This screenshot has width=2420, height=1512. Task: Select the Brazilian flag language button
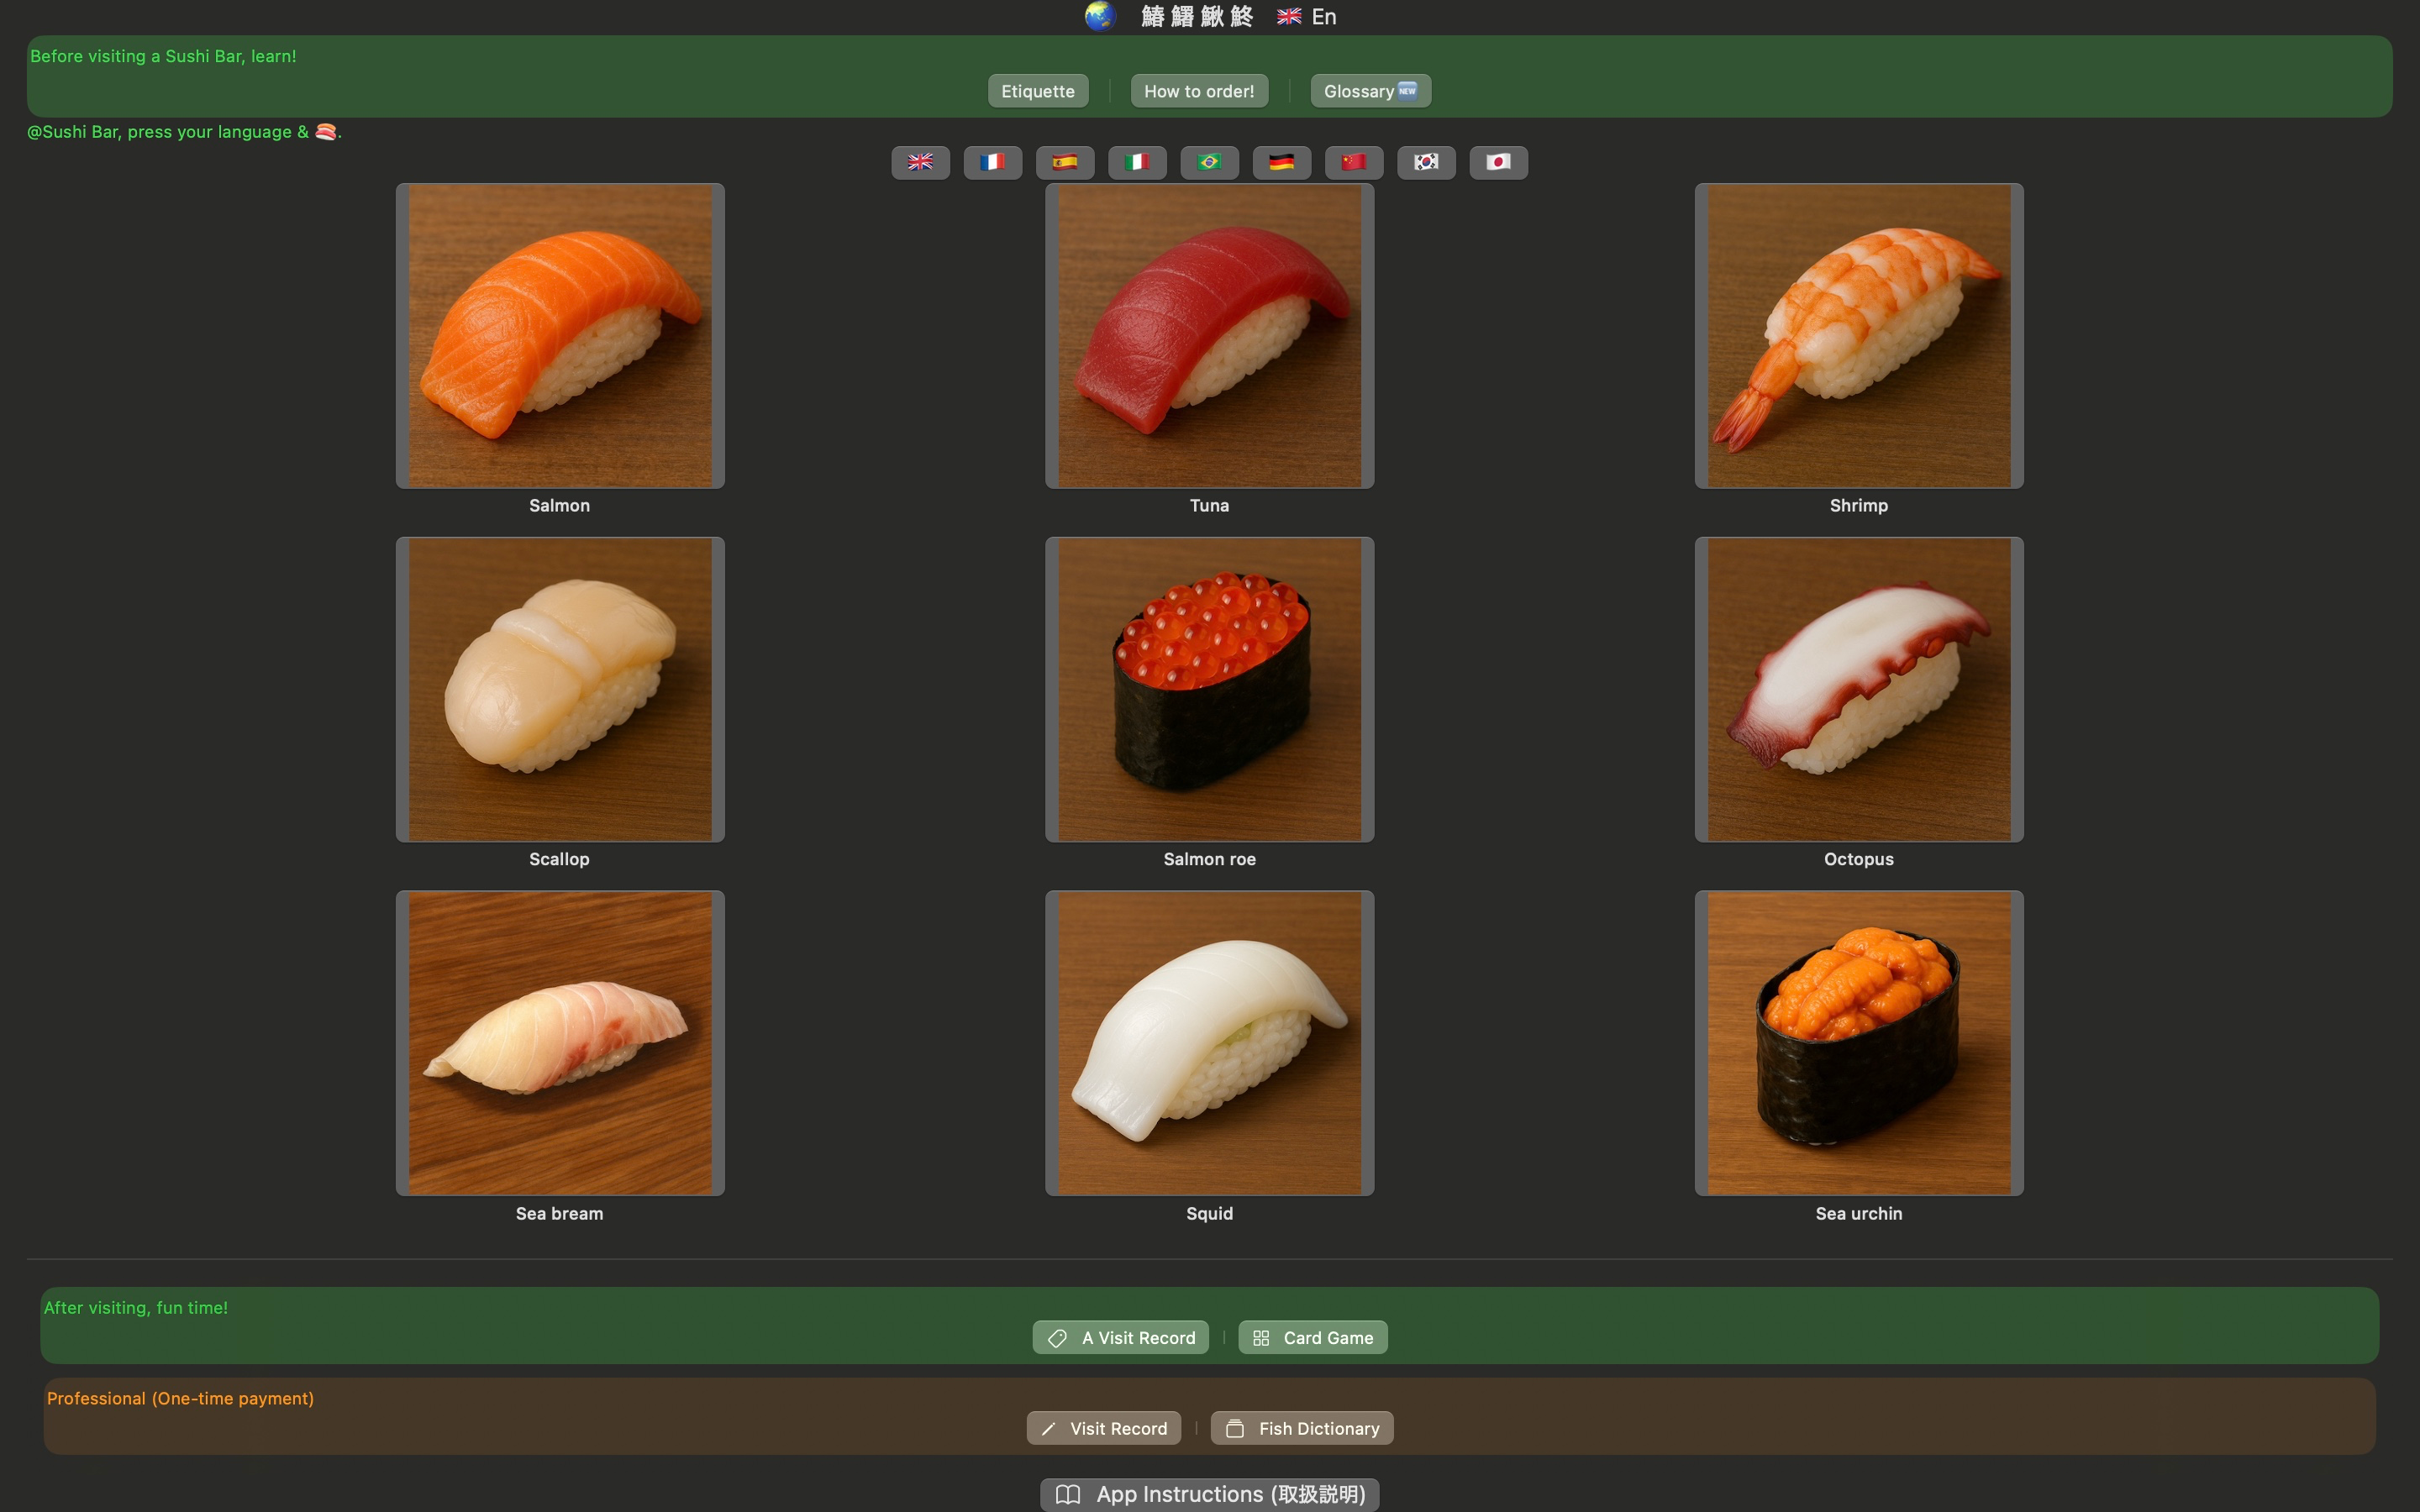1209,162
